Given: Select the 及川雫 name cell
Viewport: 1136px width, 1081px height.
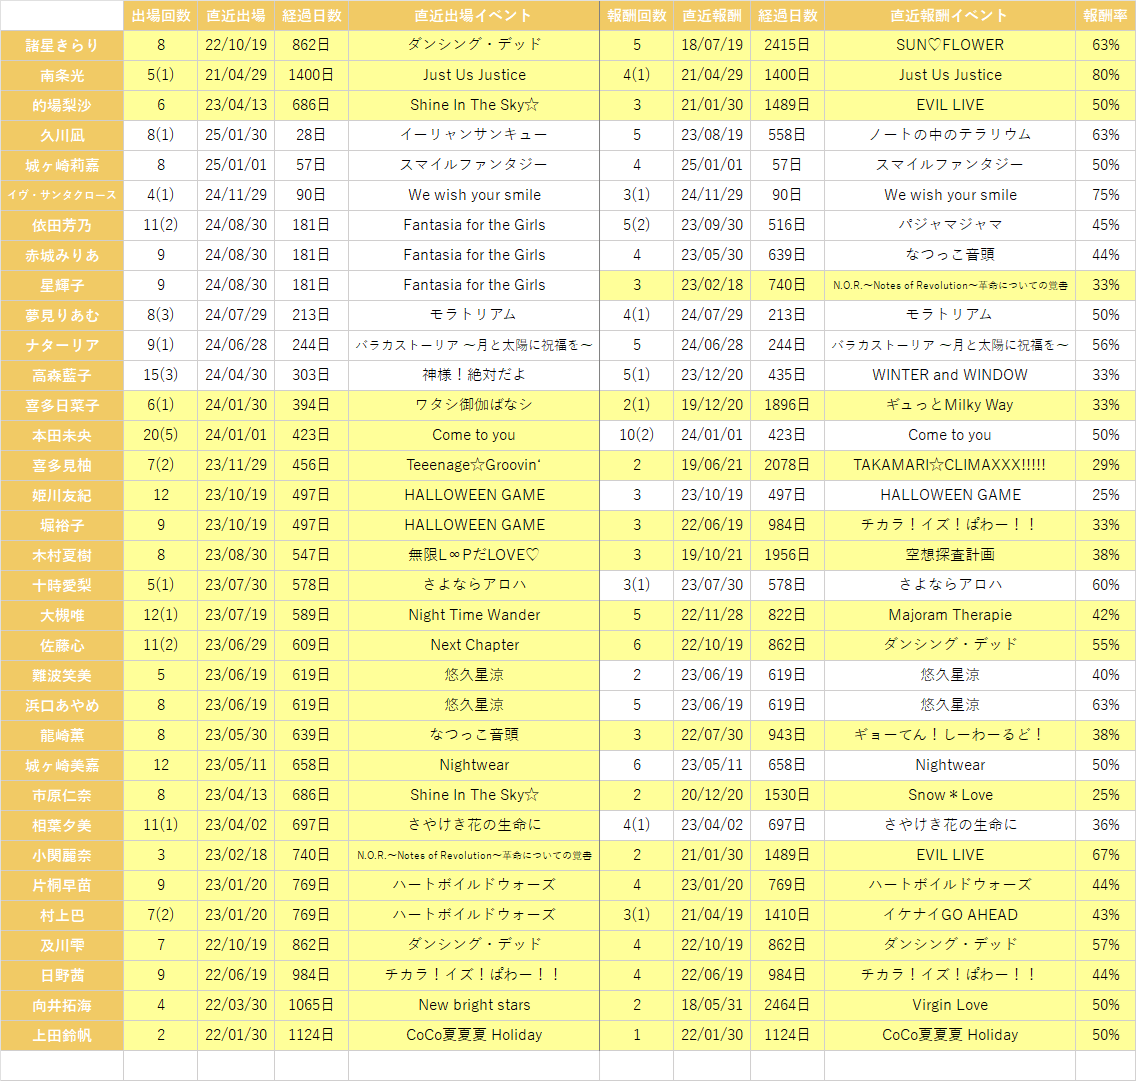Looking at the screenshot, I should 62,945.
